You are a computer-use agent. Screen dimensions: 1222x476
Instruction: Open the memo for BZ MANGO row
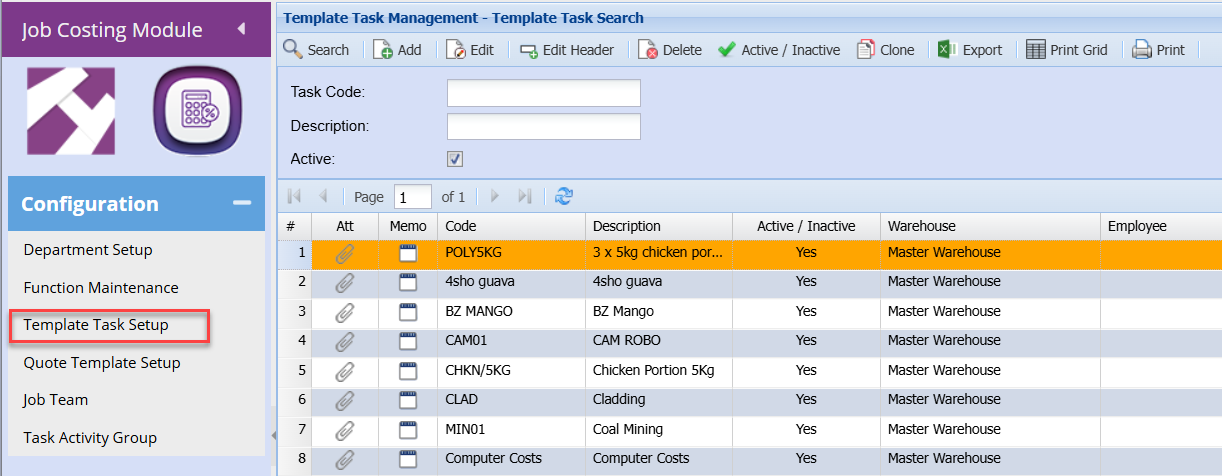pyautogui.click(x=408, y=312)
